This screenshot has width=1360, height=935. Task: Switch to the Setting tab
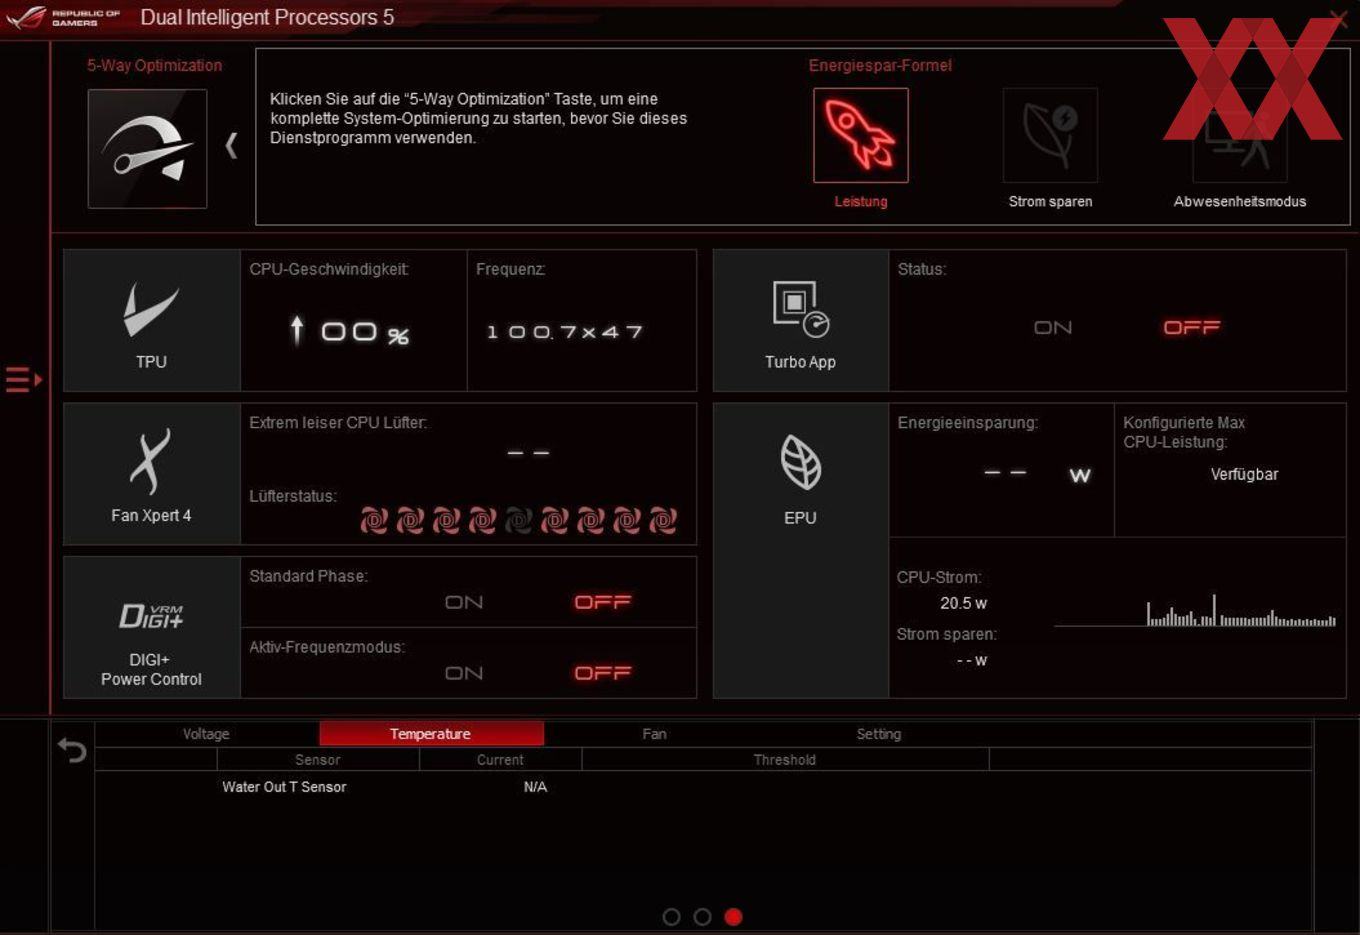(x=878, y=734)
